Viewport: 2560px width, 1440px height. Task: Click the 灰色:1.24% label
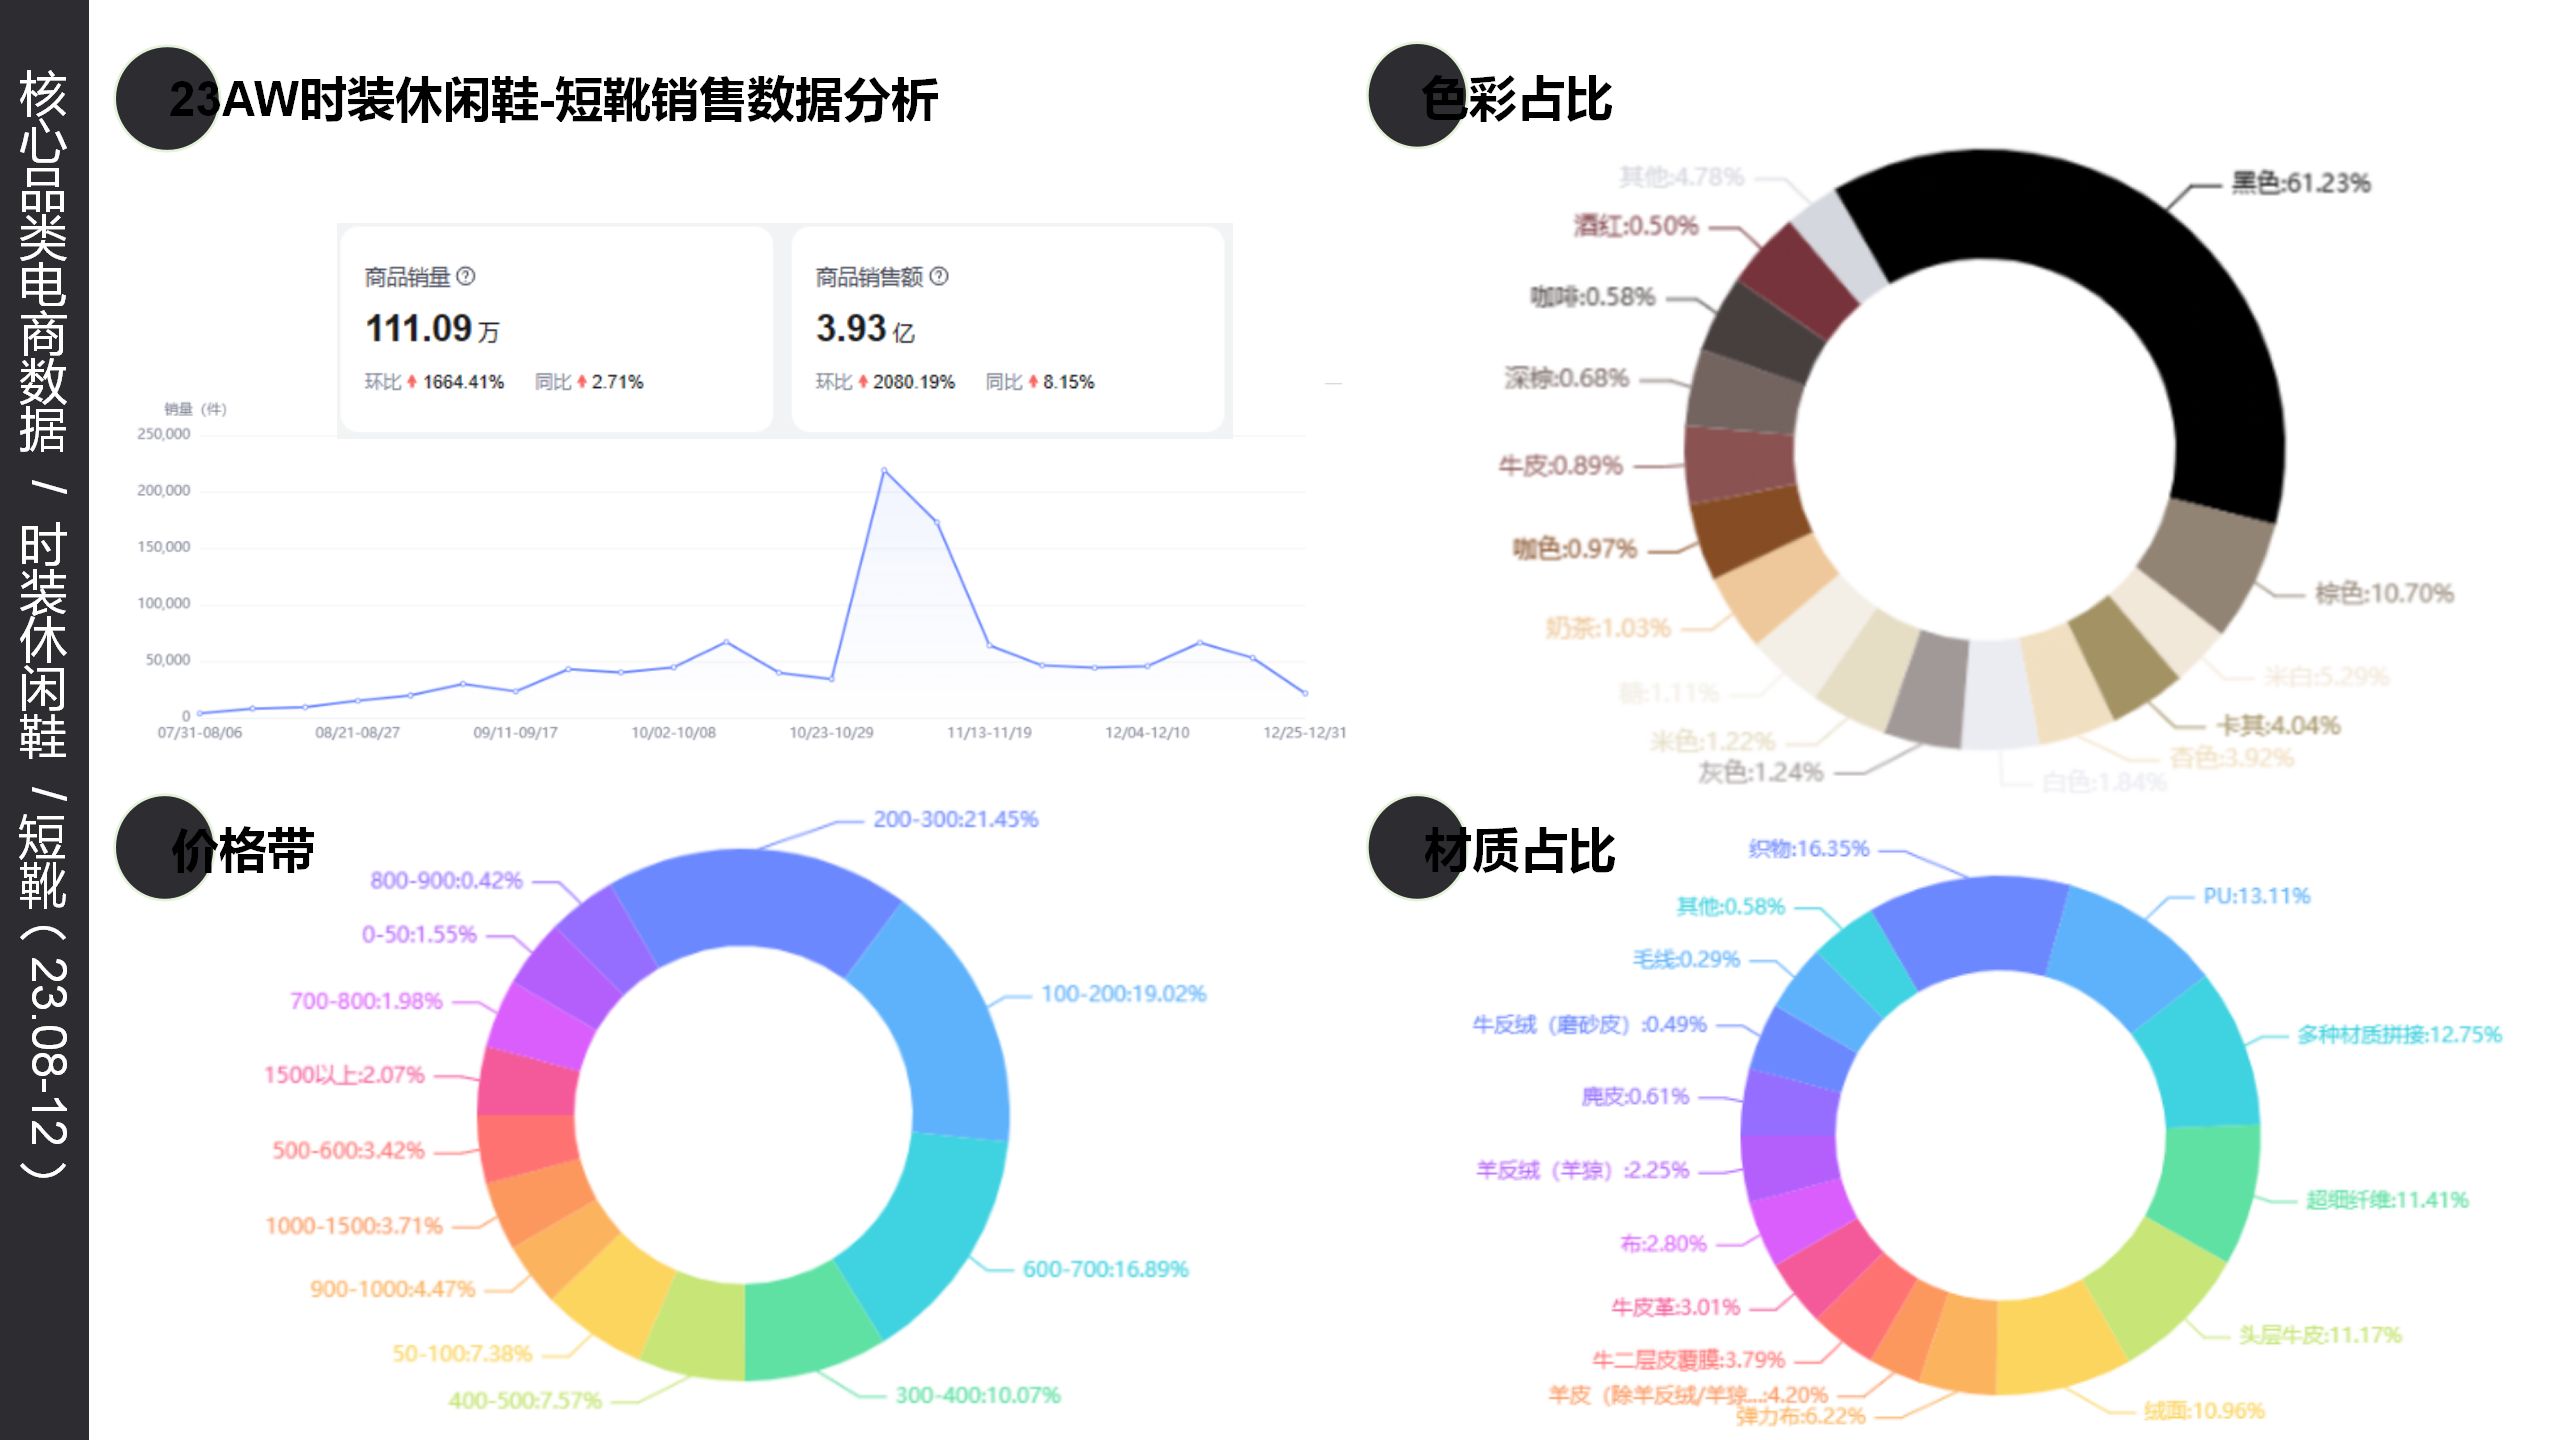point(1761,772)
